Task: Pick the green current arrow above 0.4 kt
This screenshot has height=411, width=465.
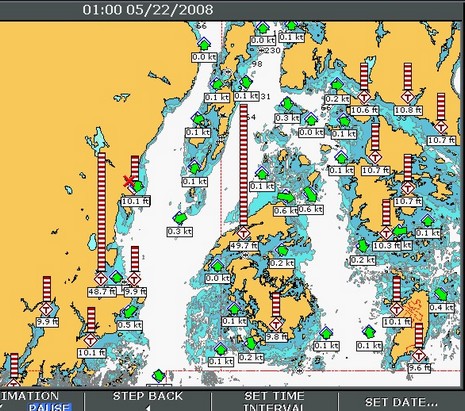Action: point(441,294)
